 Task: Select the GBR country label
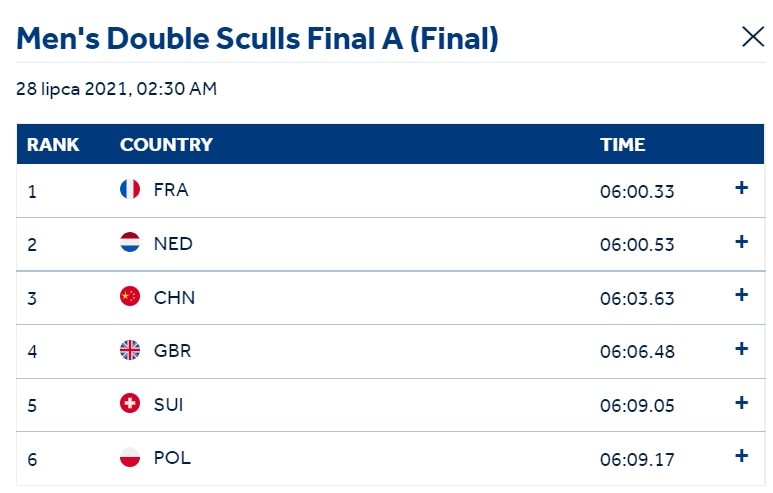pyautogui.click(x=173, y=351)
